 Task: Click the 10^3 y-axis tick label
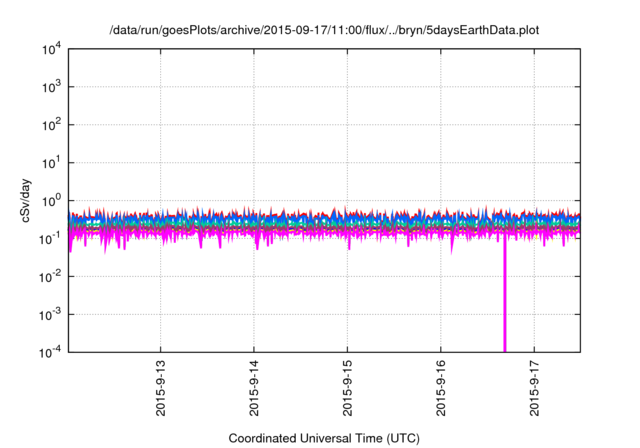point(51,87)
